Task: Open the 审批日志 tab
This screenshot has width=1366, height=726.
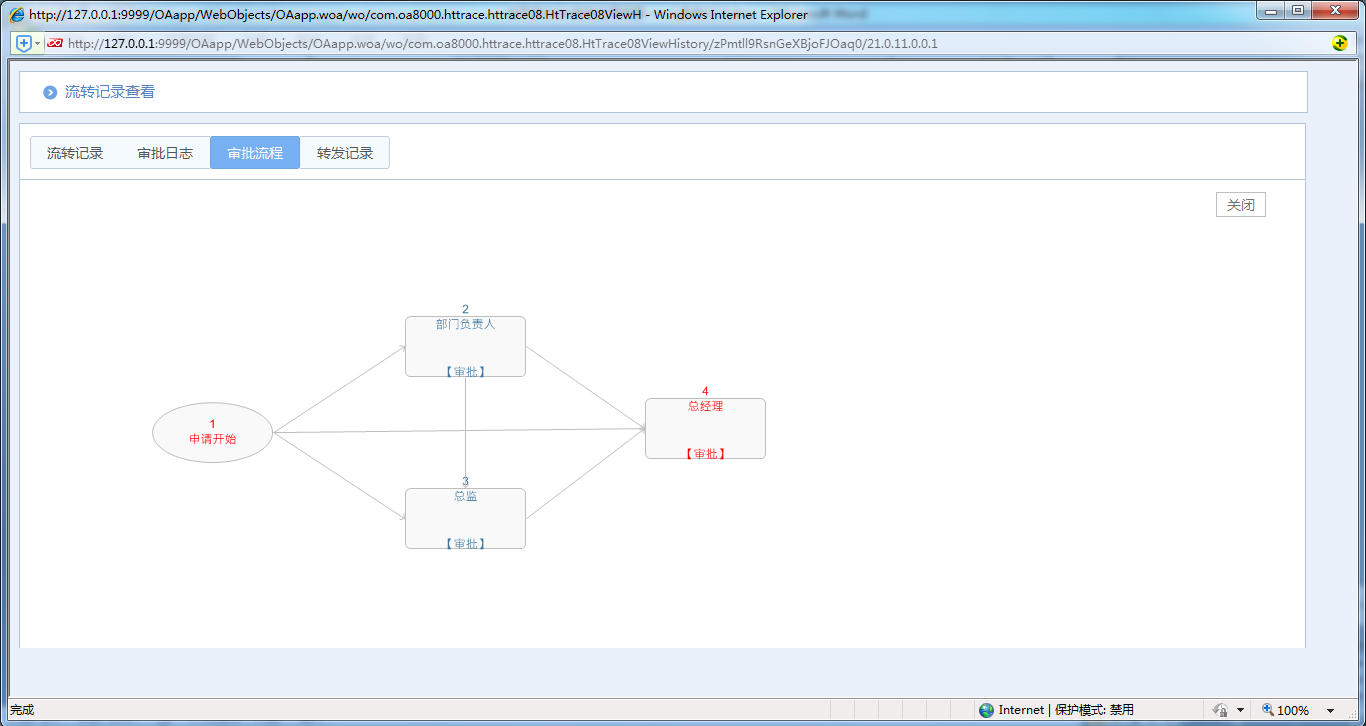Action: pos(165,153)
